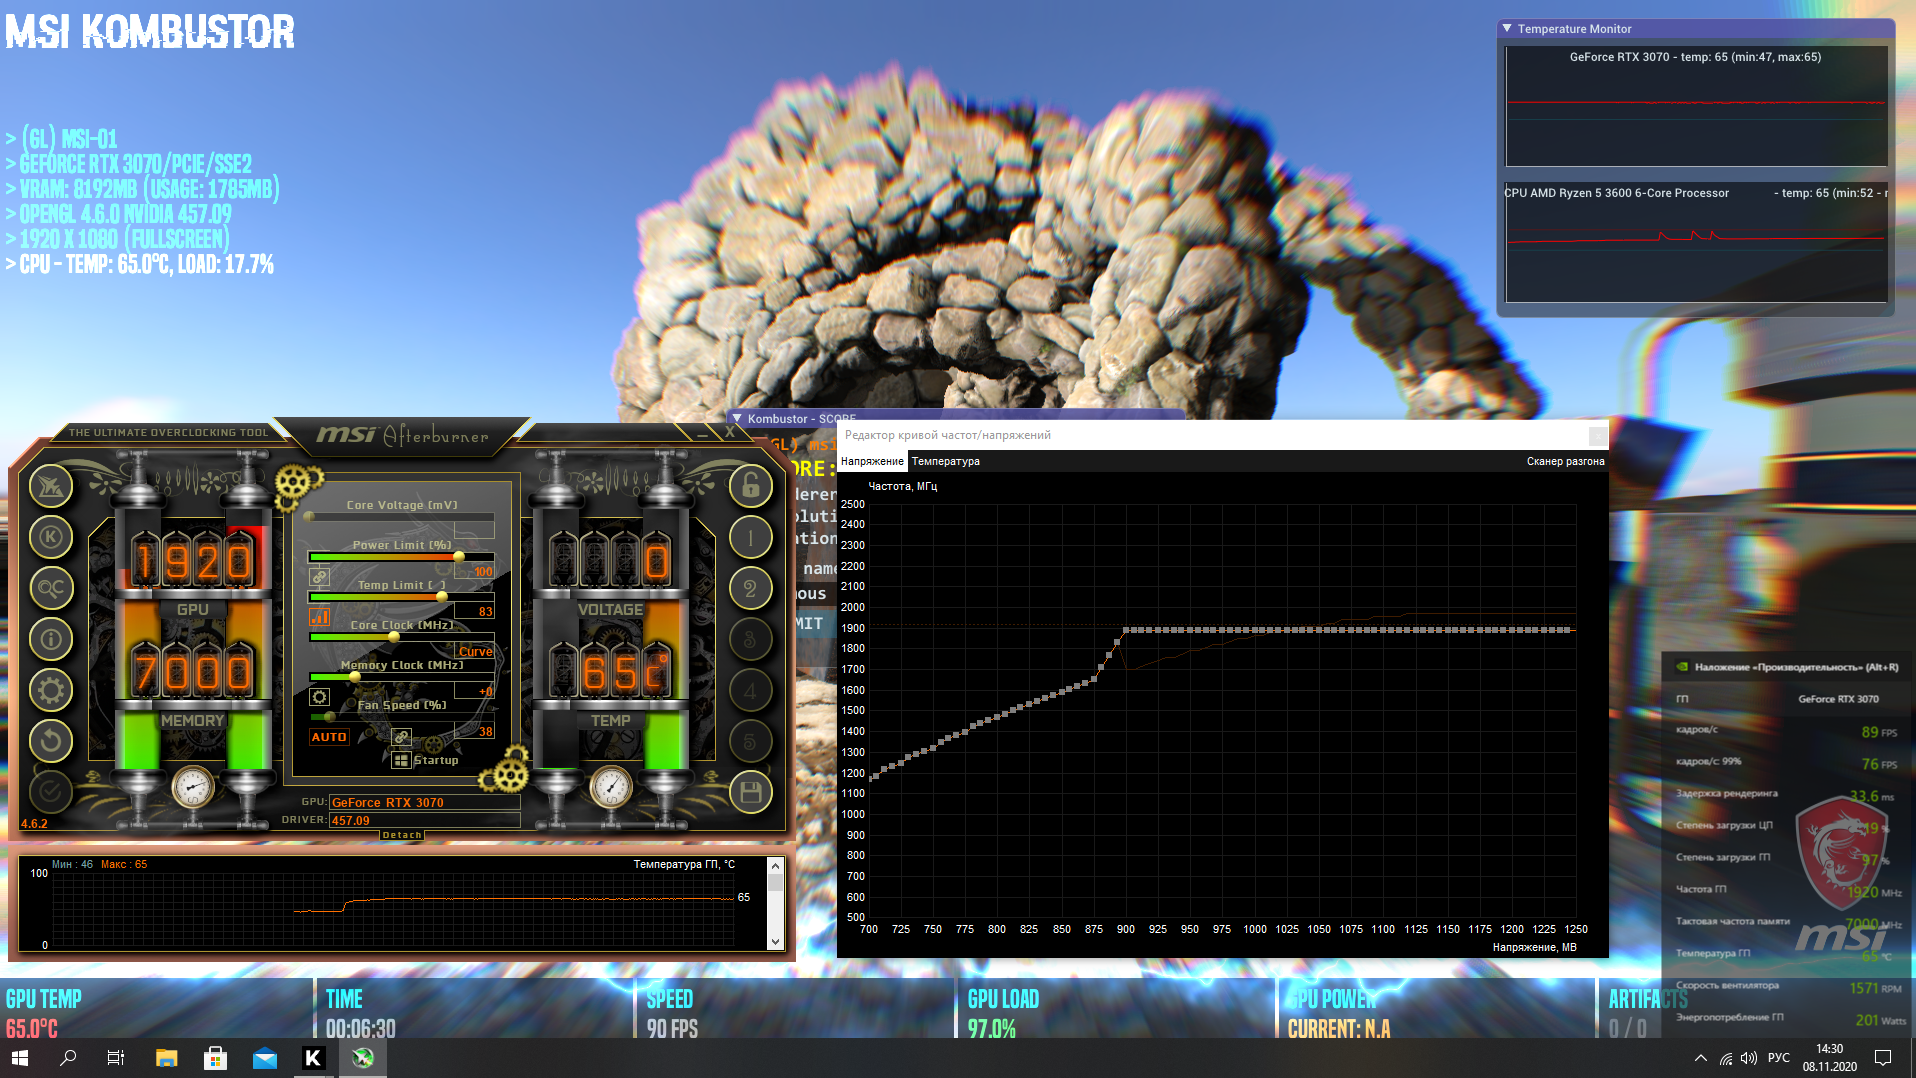Click the CPU AMD Ryzen 5 3600 temperature graph
The height and width of the screenshot is (1078, 1916).
(x=1696, y=242)
